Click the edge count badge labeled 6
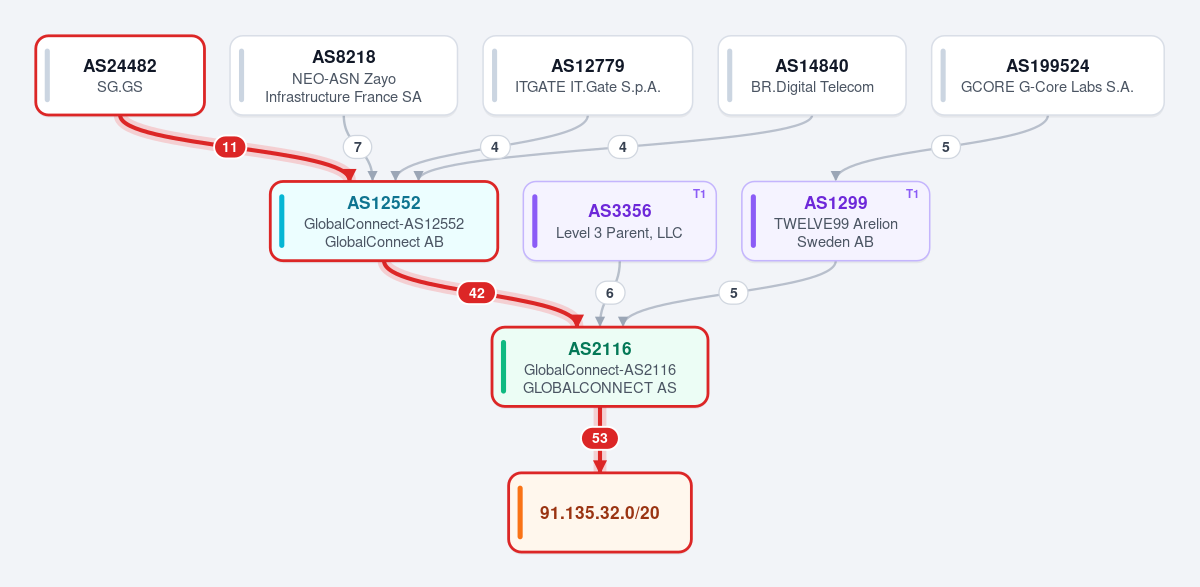The width and height of the screenshot is (1200, 587). [610, 293]
